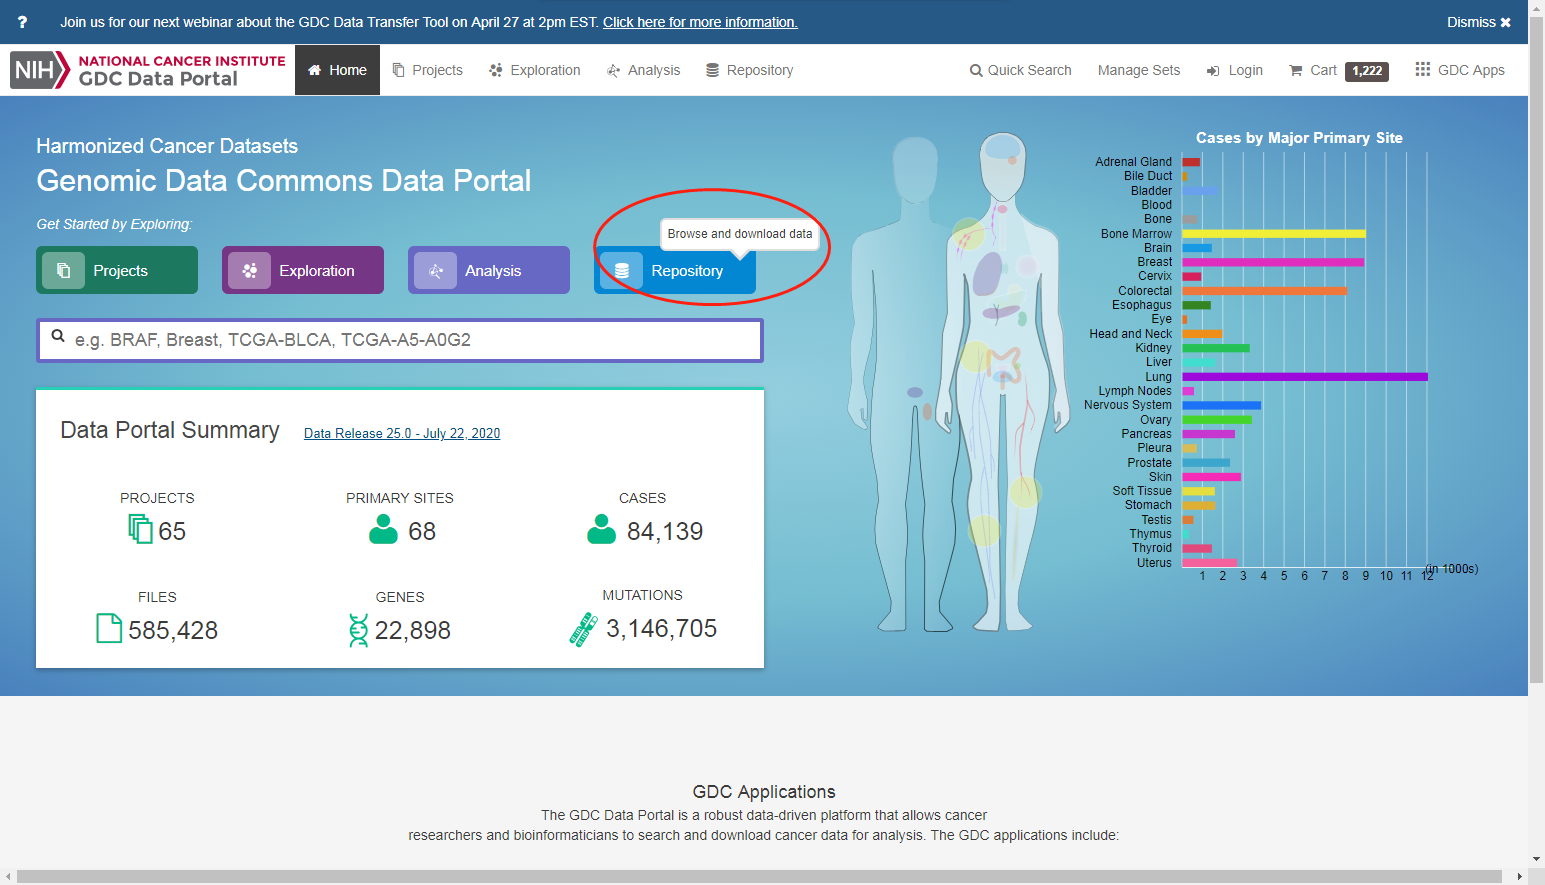Click the Home house icon in nav
1545x885 pixels.
pos(314,70)
